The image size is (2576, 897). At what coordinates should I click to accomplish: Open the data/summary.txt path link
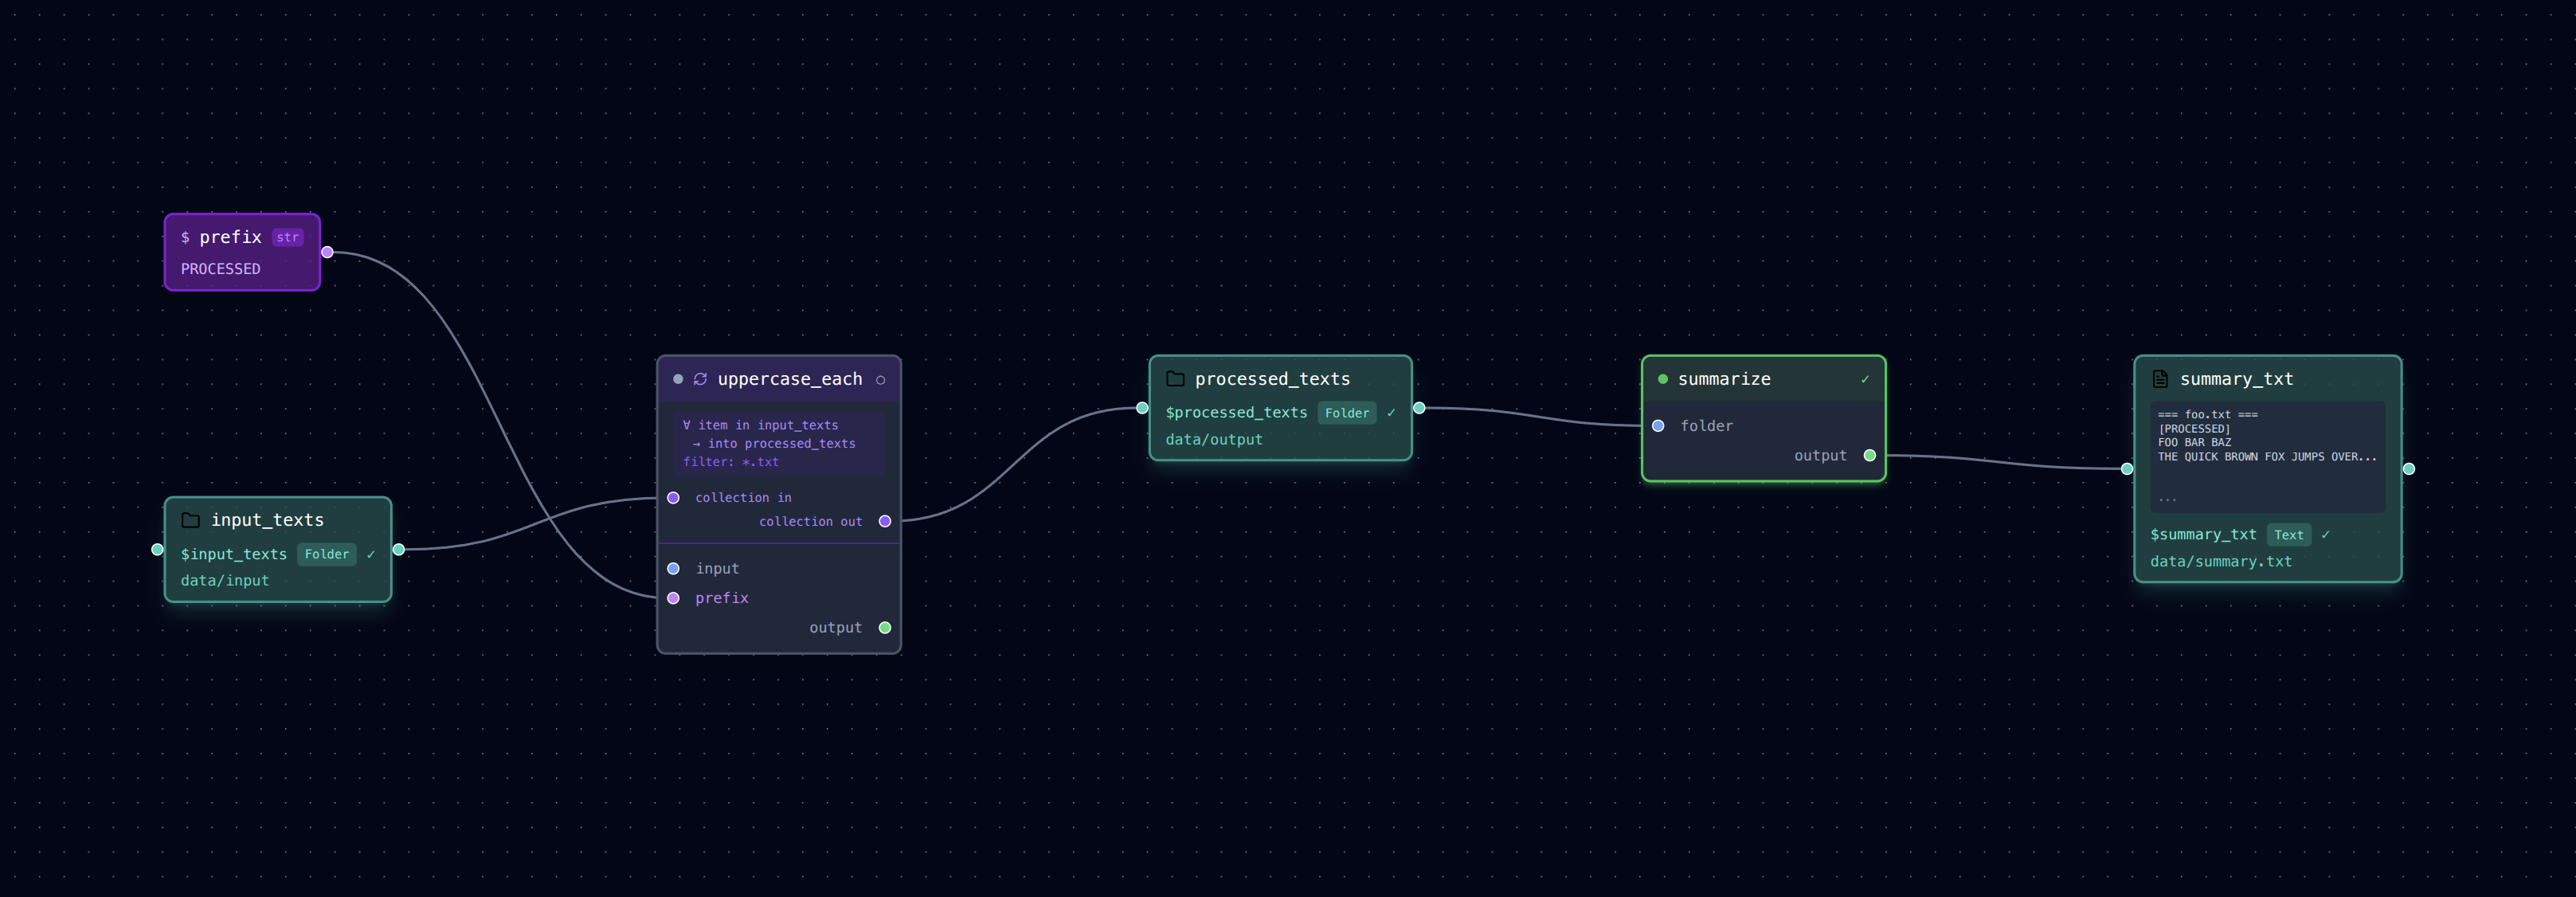pos(2220,561)
